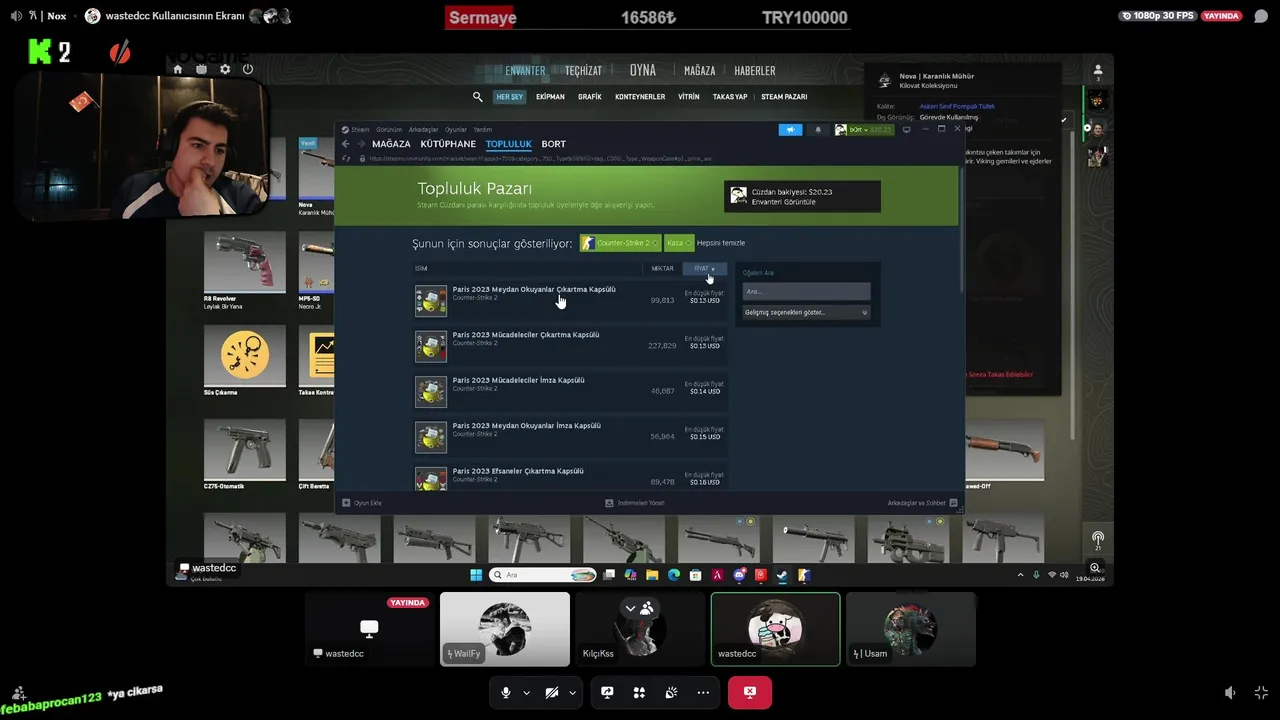
Task: Sort market listings by MİKTAR
Action: [x=662, y=268]
